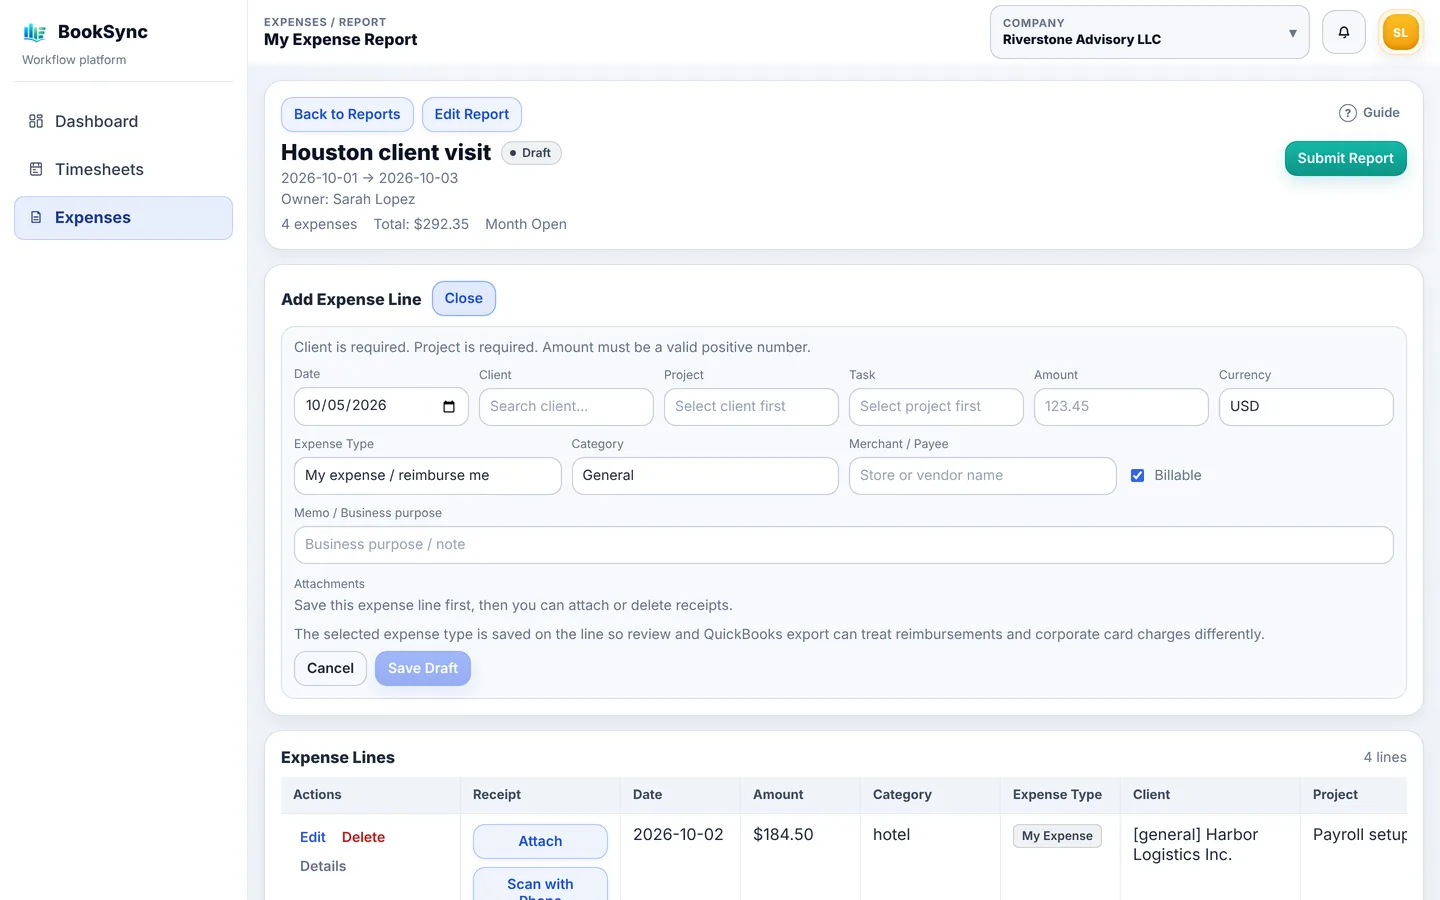Open the date picker calendar icon
1440x900 pixels.
tap(449, 406)
